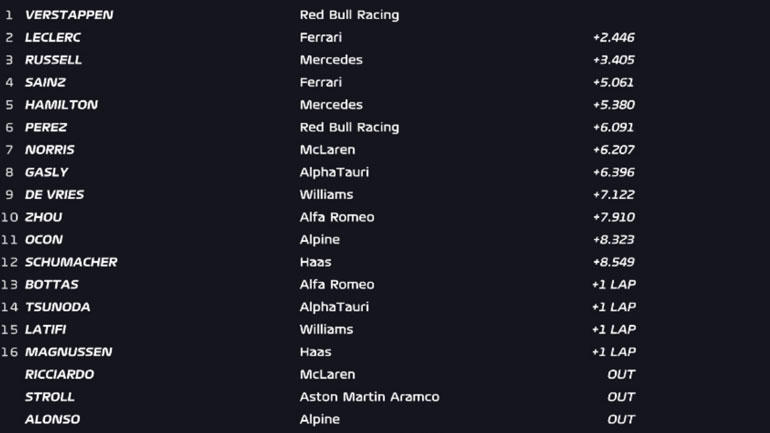Click Alpine team in OCON row
The image size is (770, 433).
pos(320,240)
